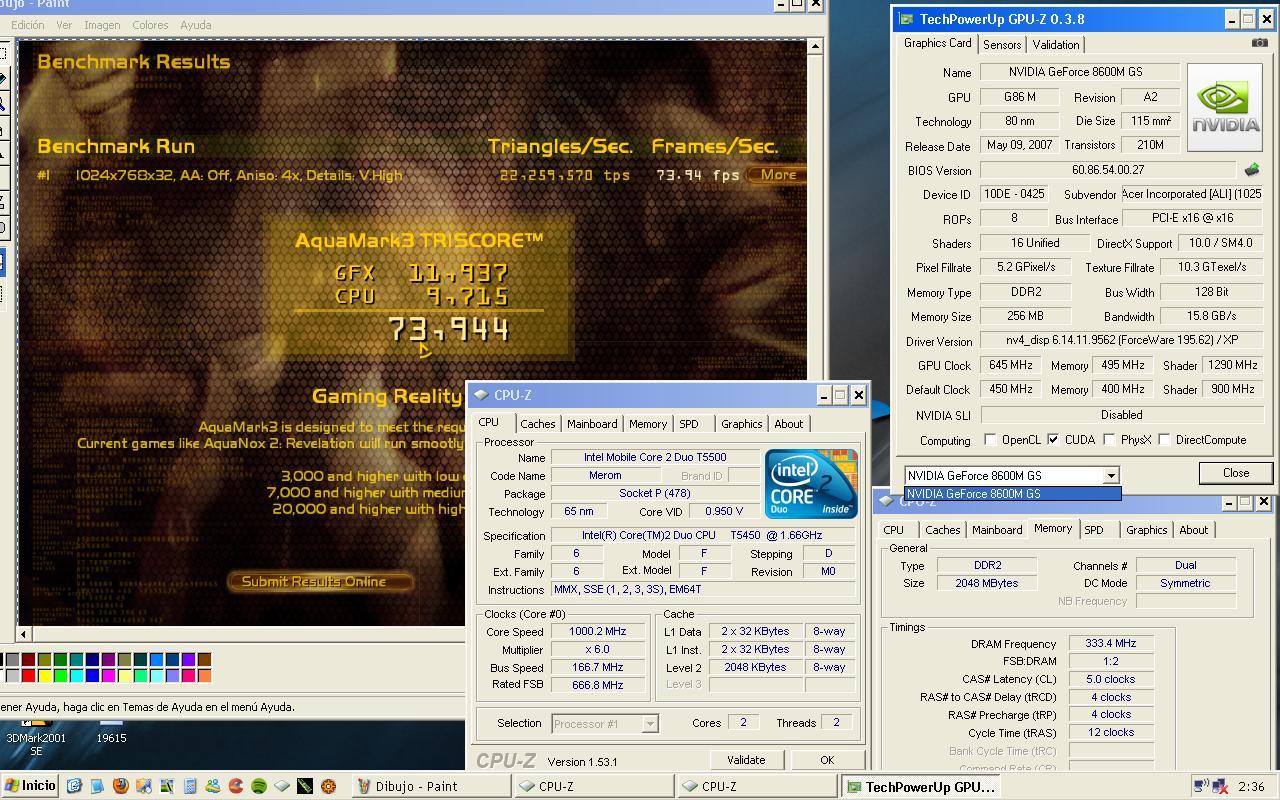Click the Close button in GPU-Z

[x=1236, y=473]
